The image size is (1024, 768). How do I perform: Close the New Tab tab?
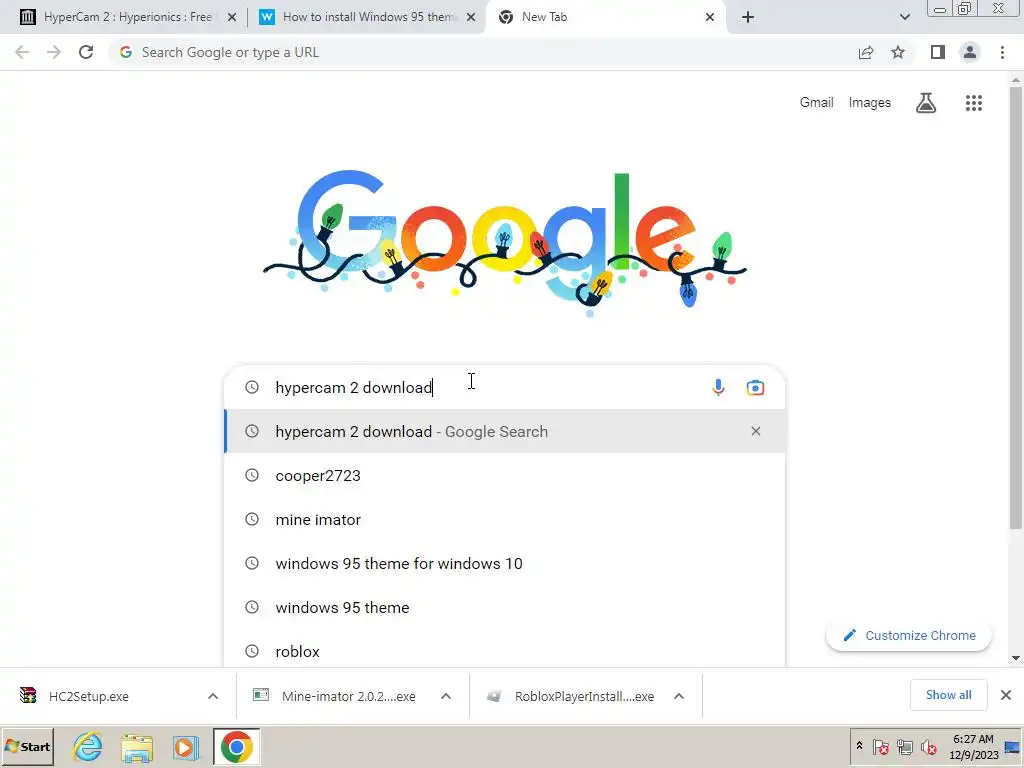[x=710, y=17]
